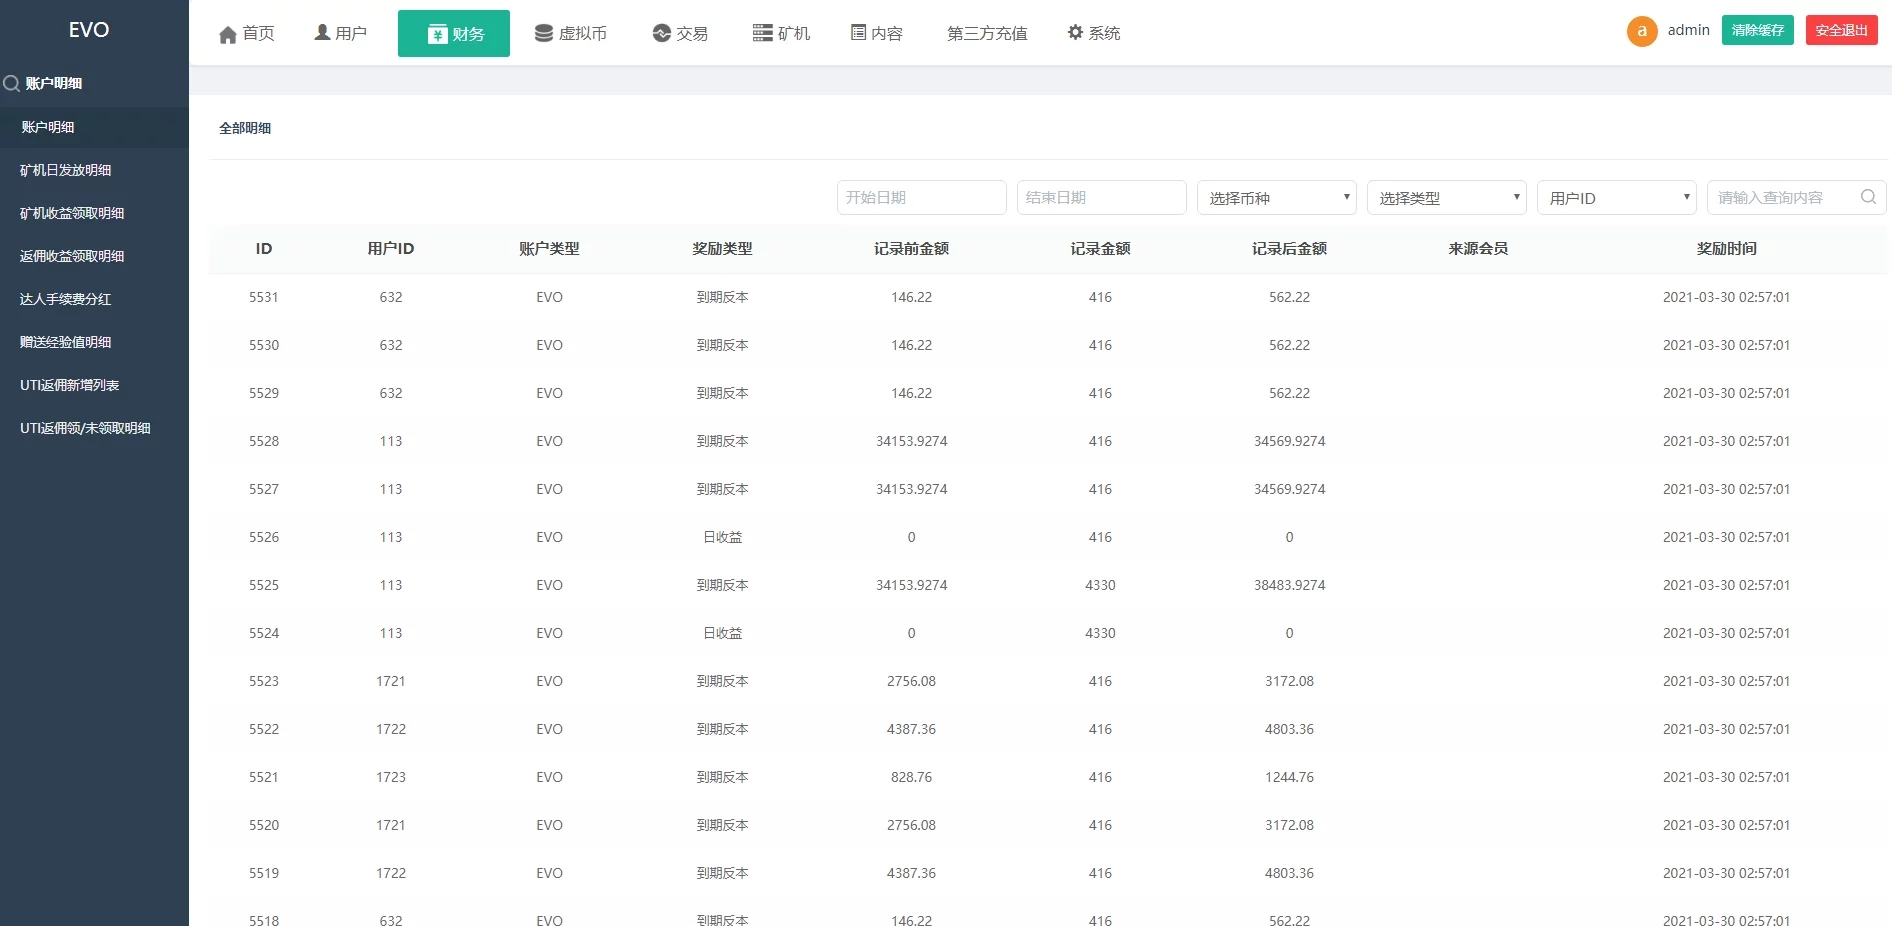Click the 结束日期 date input
The height and width of the screenshot is (926, 1892).
1100,197
